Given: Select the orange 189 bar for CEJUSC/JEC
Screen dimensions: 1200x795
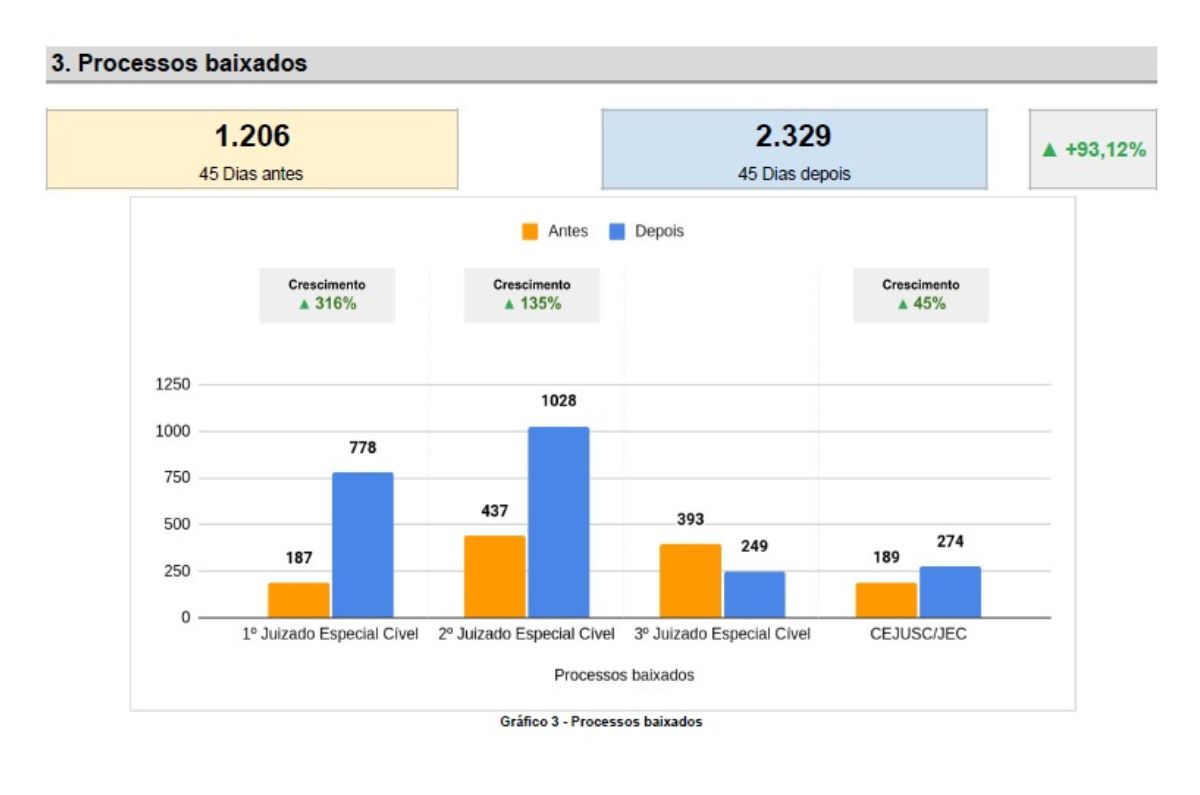Looking at the screenshot, I should tap(886, 600).
